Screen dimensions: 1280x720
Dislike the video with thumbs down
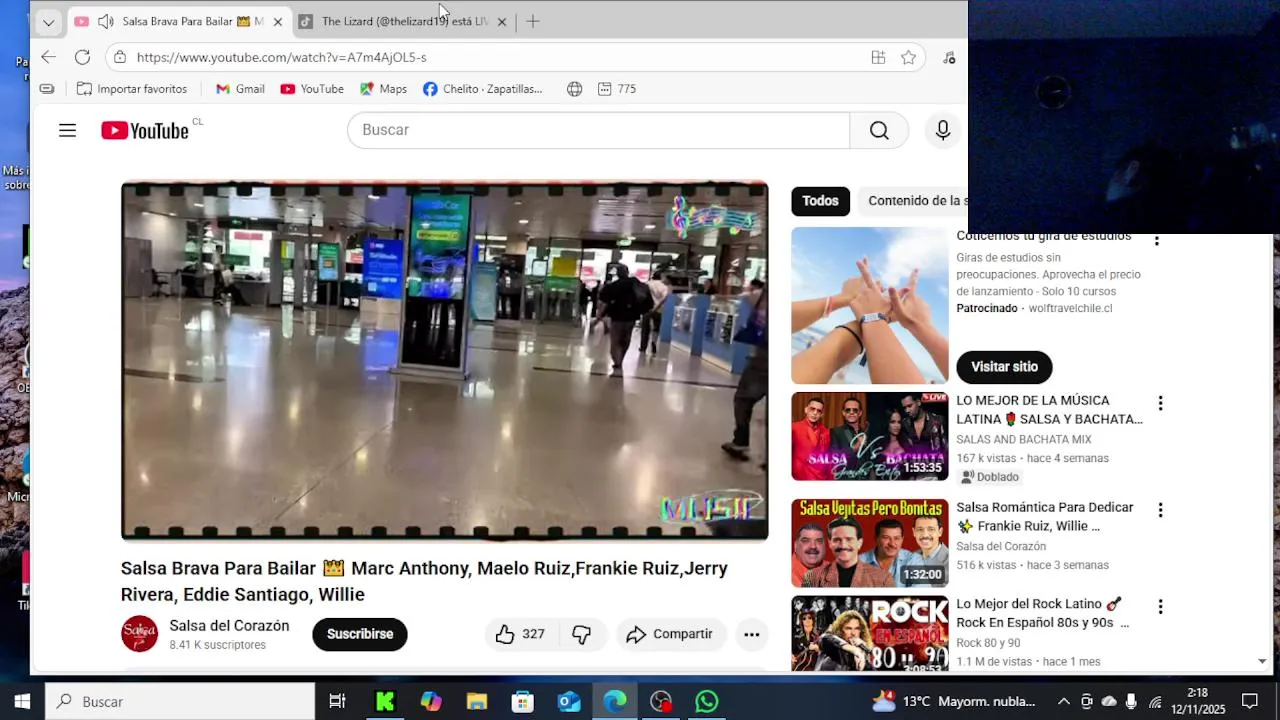(x=581, y=634)
